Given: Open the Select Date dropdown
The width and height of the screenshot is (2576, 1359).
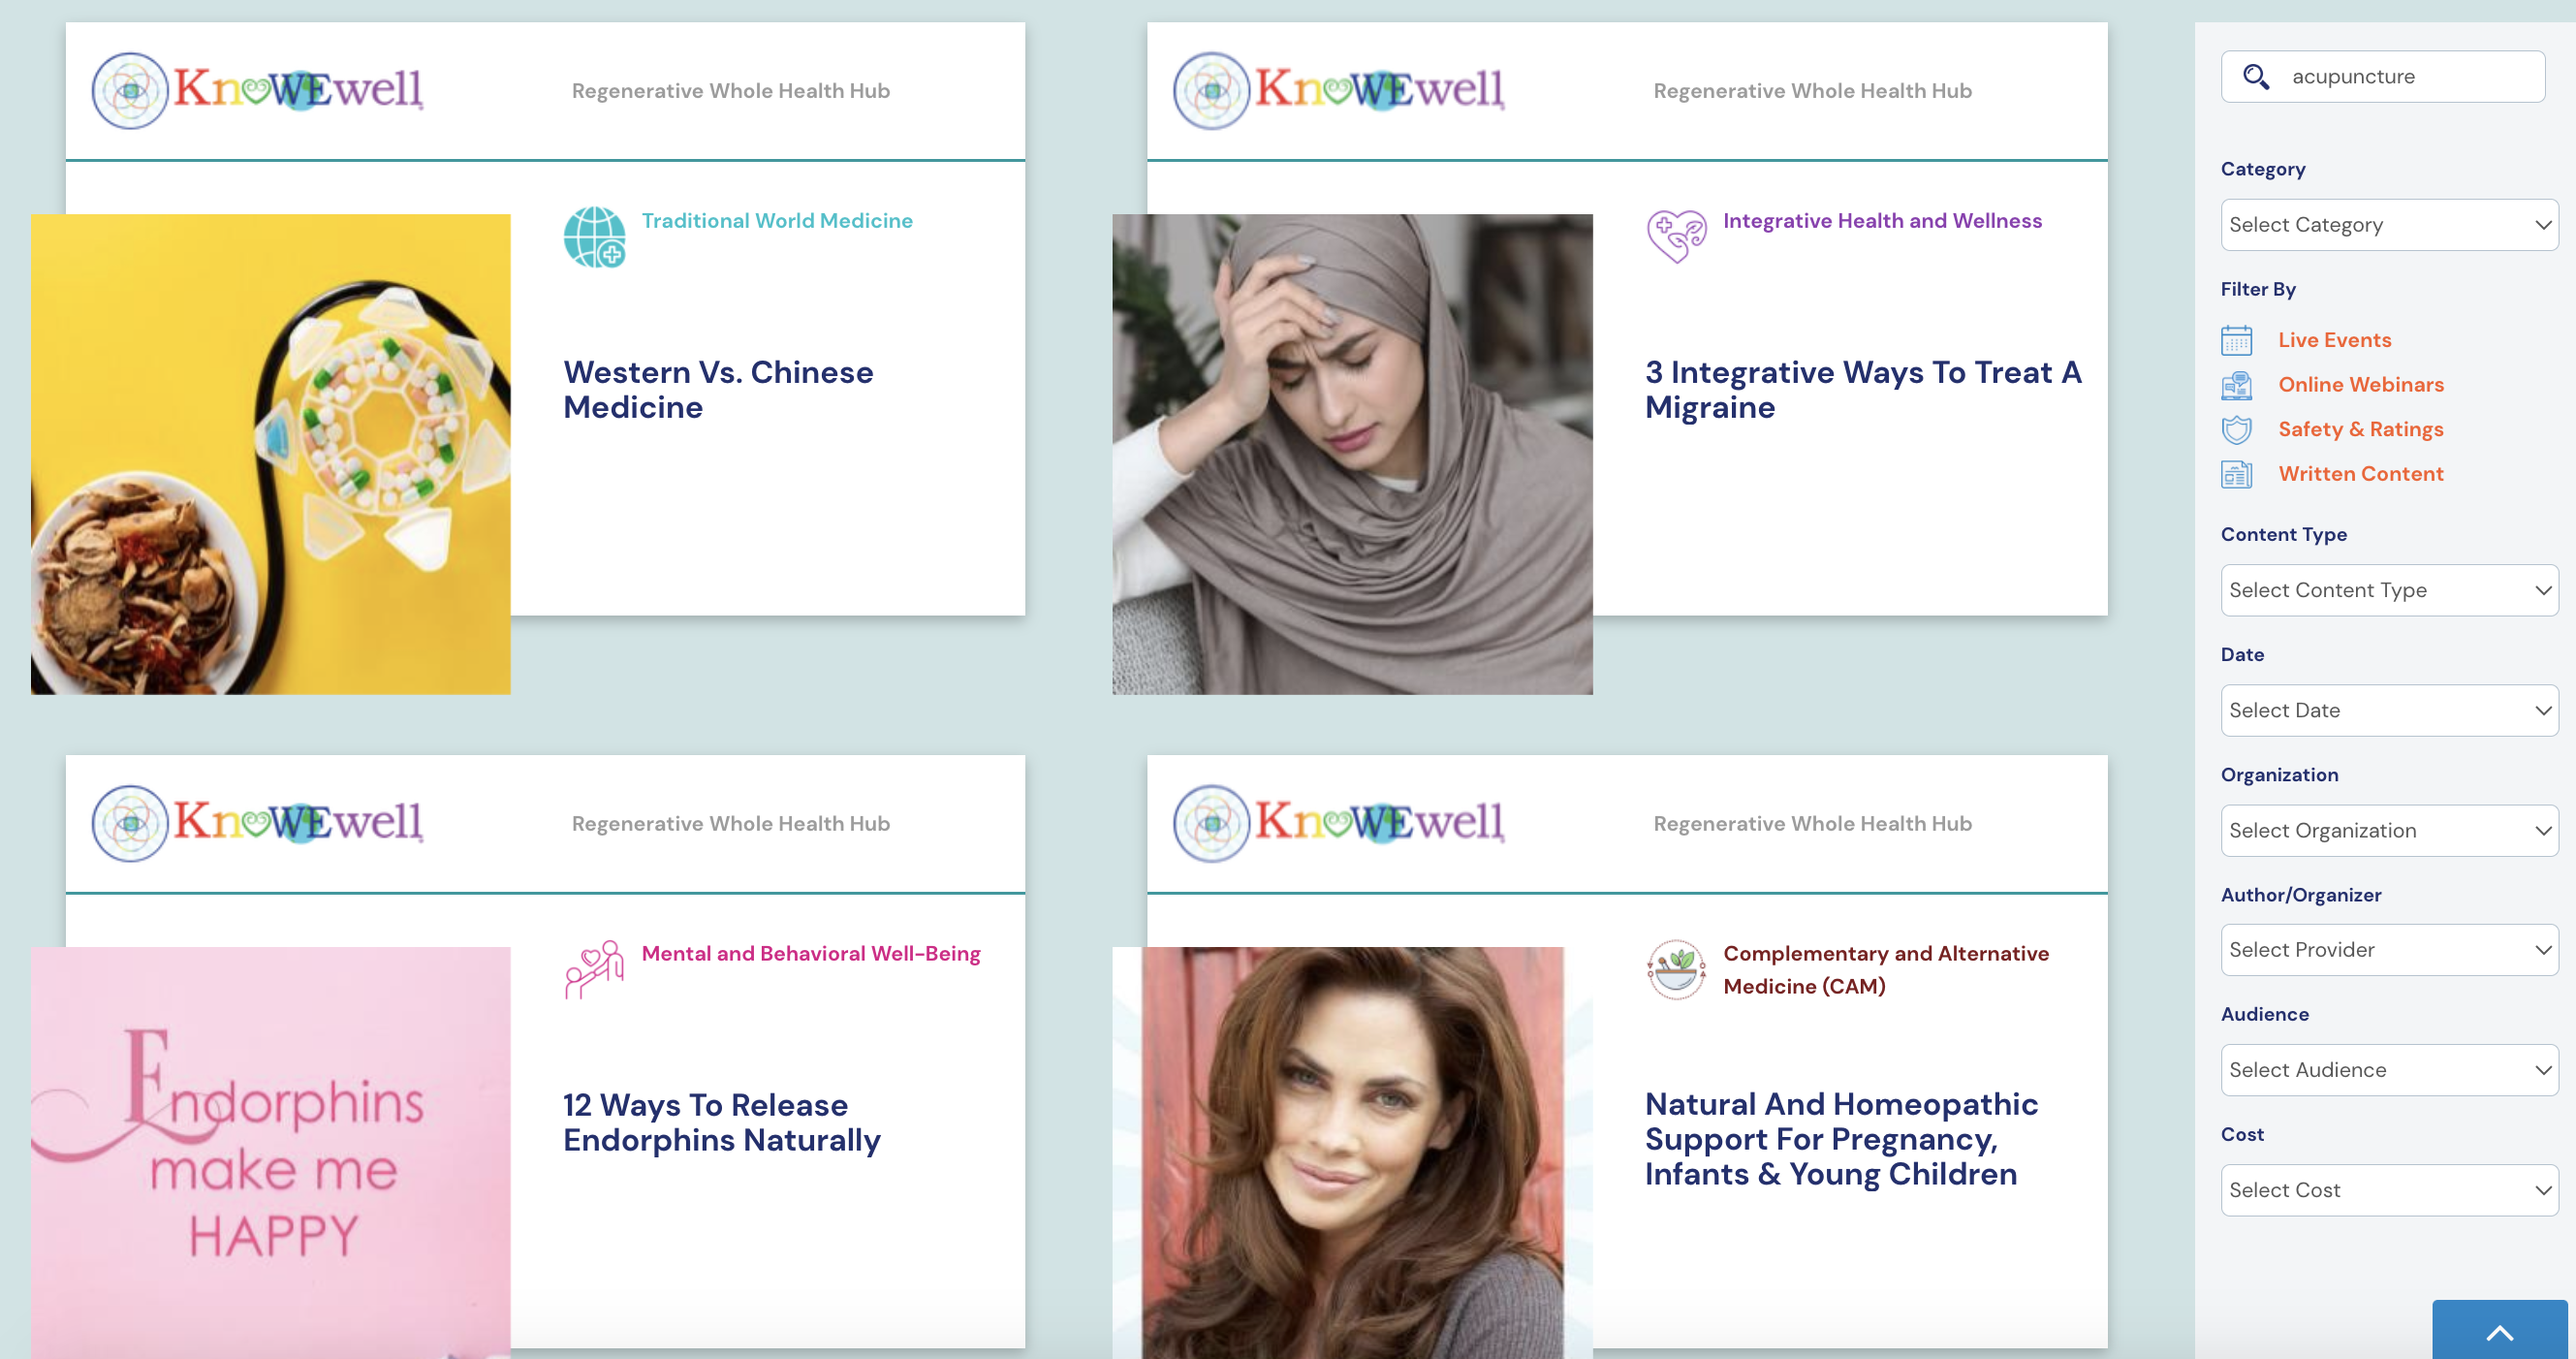Looking at the screenshot, I should 2389,710.
